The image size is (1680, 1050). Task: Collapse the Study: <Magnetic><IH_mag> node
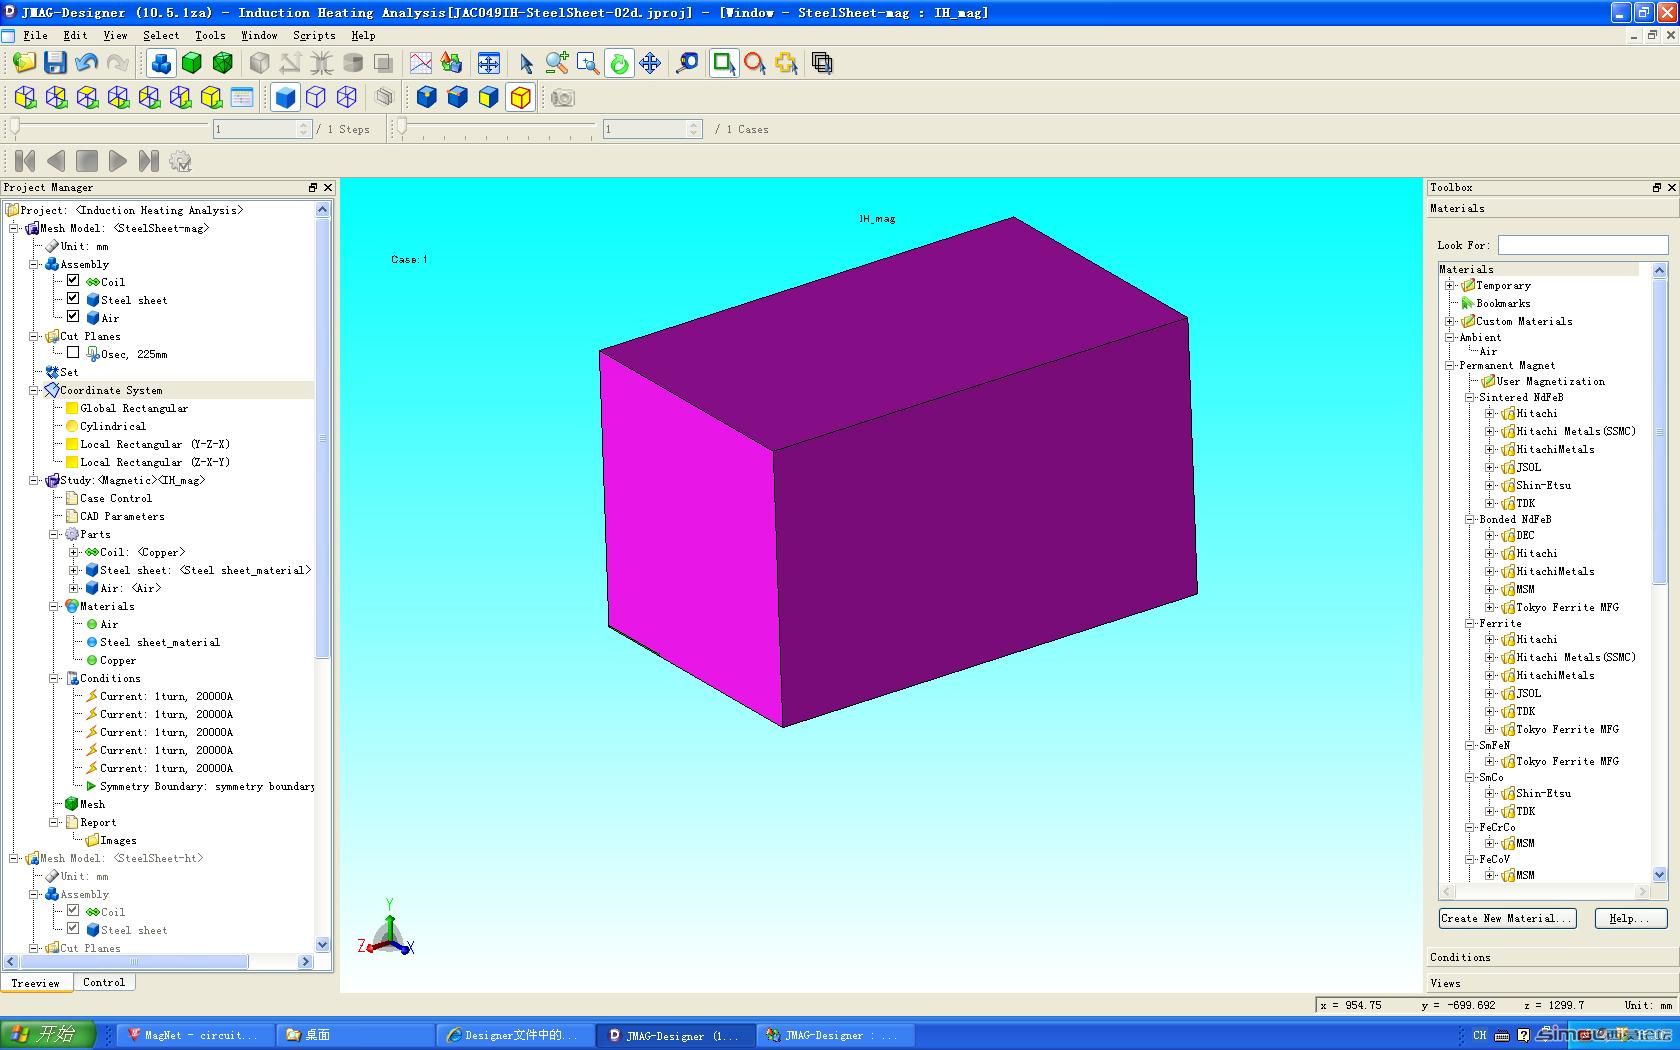[33, 480]
